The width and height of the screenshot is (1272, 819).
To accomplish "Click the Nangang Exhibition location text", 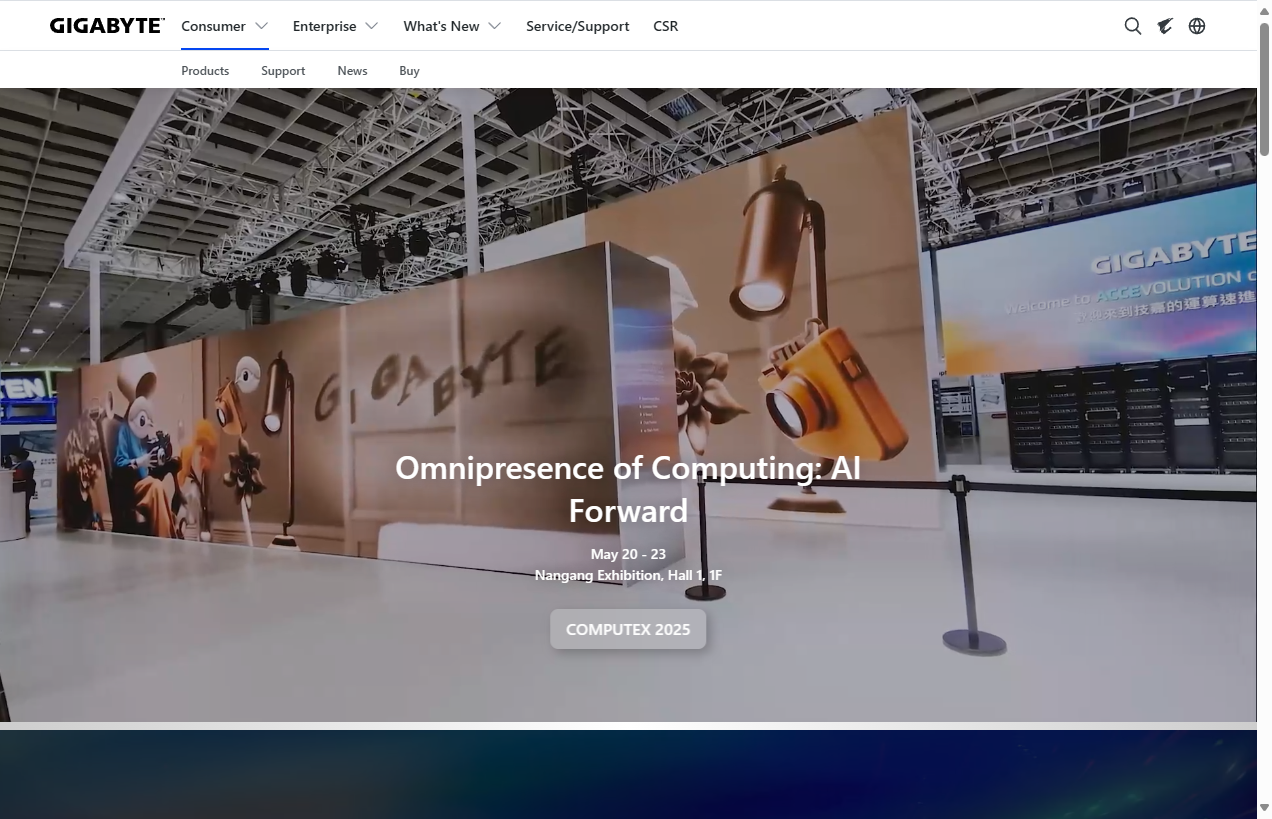I will pos(628,575).
